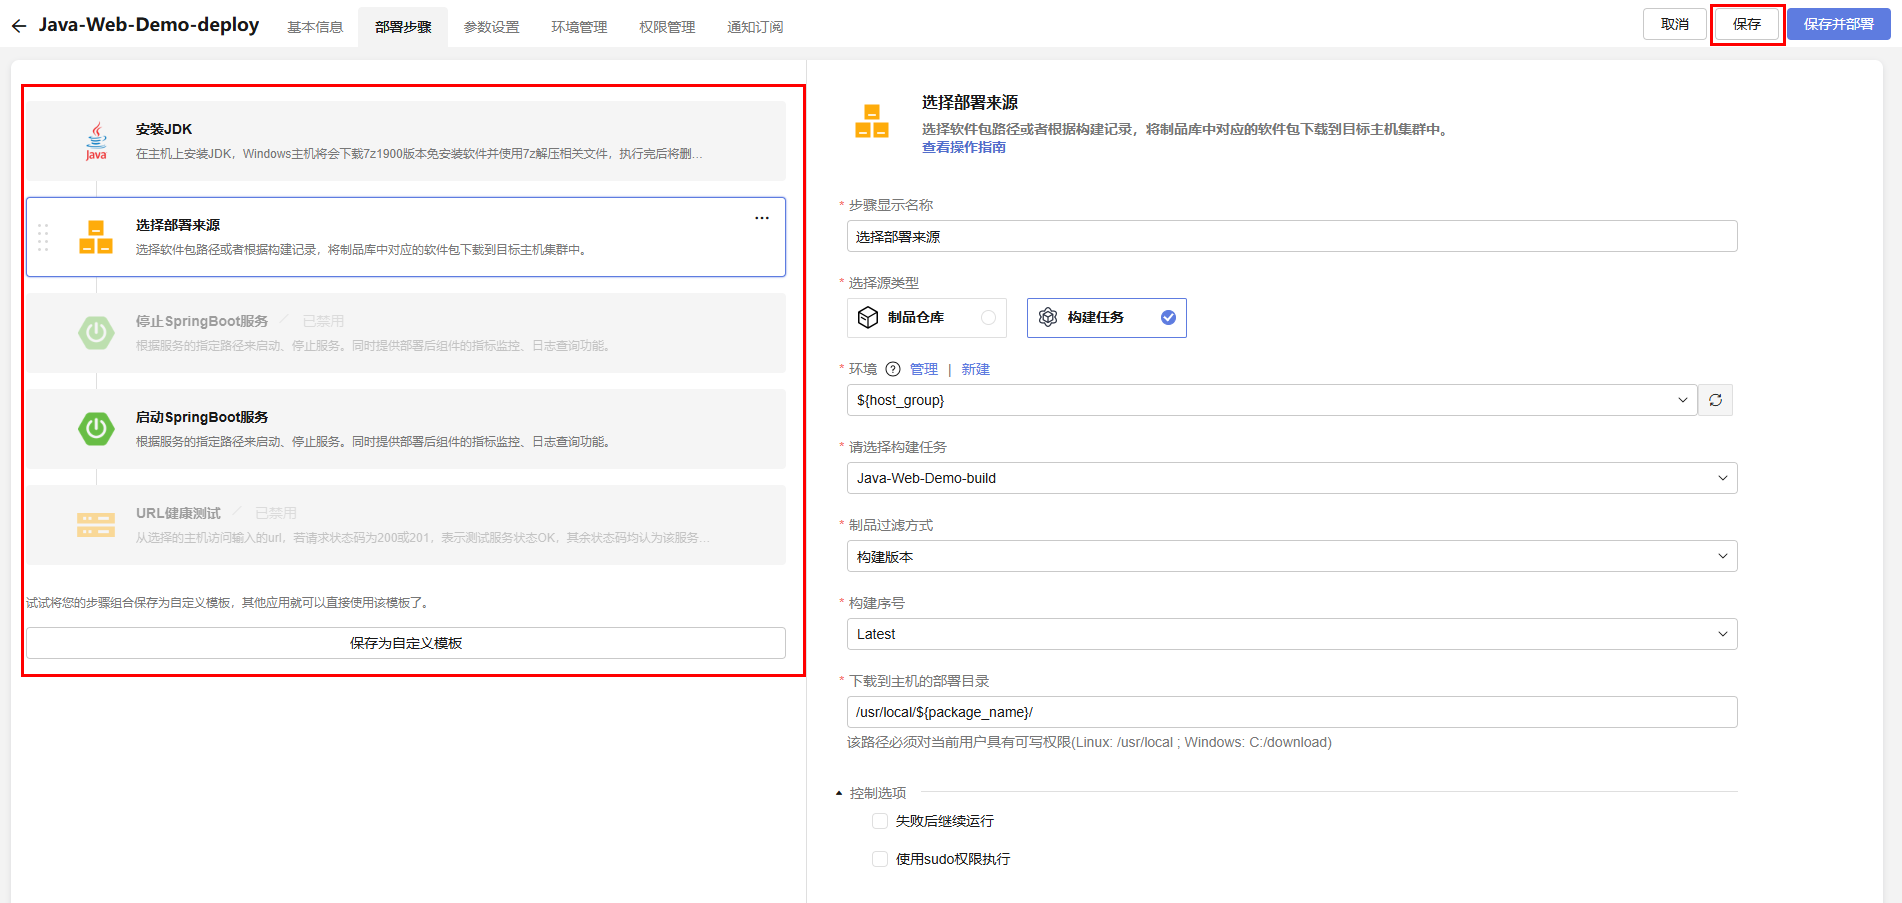Select the orange 选择部署来源 step icon
The width and height of the screenshot is (1902, 903).
pos(95,236)
